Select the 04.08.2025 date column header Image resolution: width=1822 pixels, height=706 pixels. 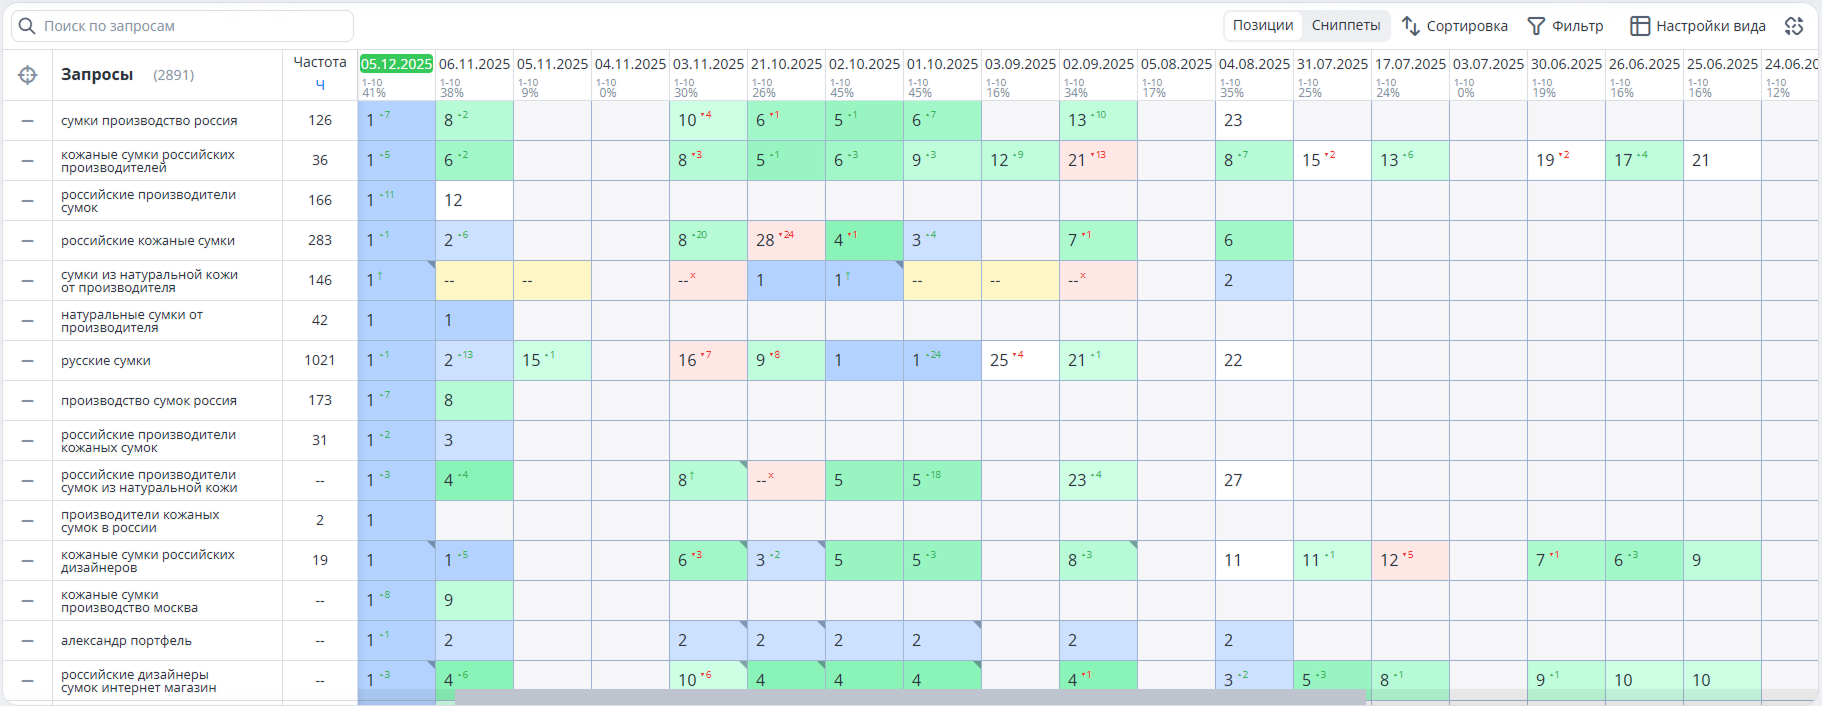(1254, 64)
